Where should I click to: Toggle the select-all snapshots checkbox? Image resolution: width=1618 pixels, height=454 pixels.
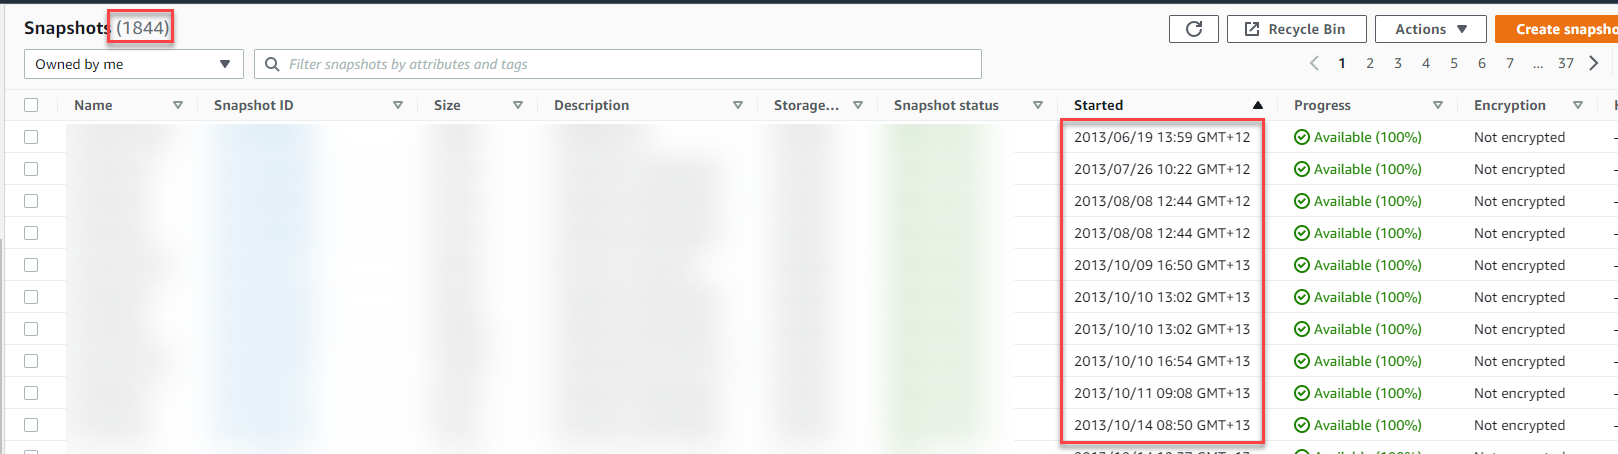click(x=31, y=105)
